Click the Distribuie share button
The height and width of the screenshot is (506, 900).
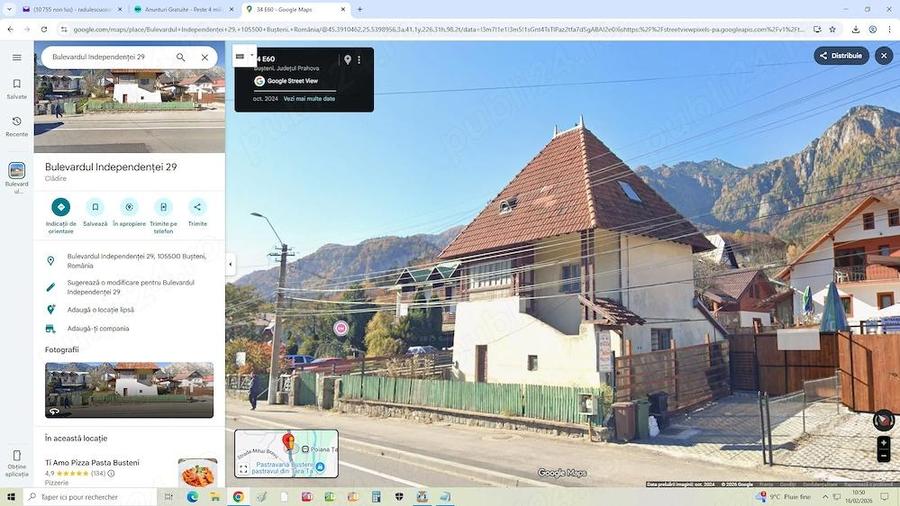(841, 56)
